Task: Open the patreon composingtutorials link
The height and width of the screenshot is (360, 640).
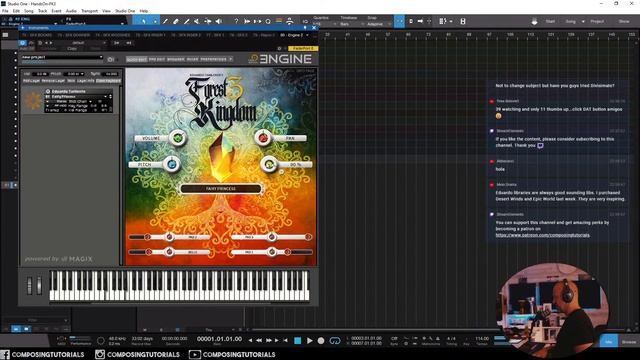Action: click(542, 235)
